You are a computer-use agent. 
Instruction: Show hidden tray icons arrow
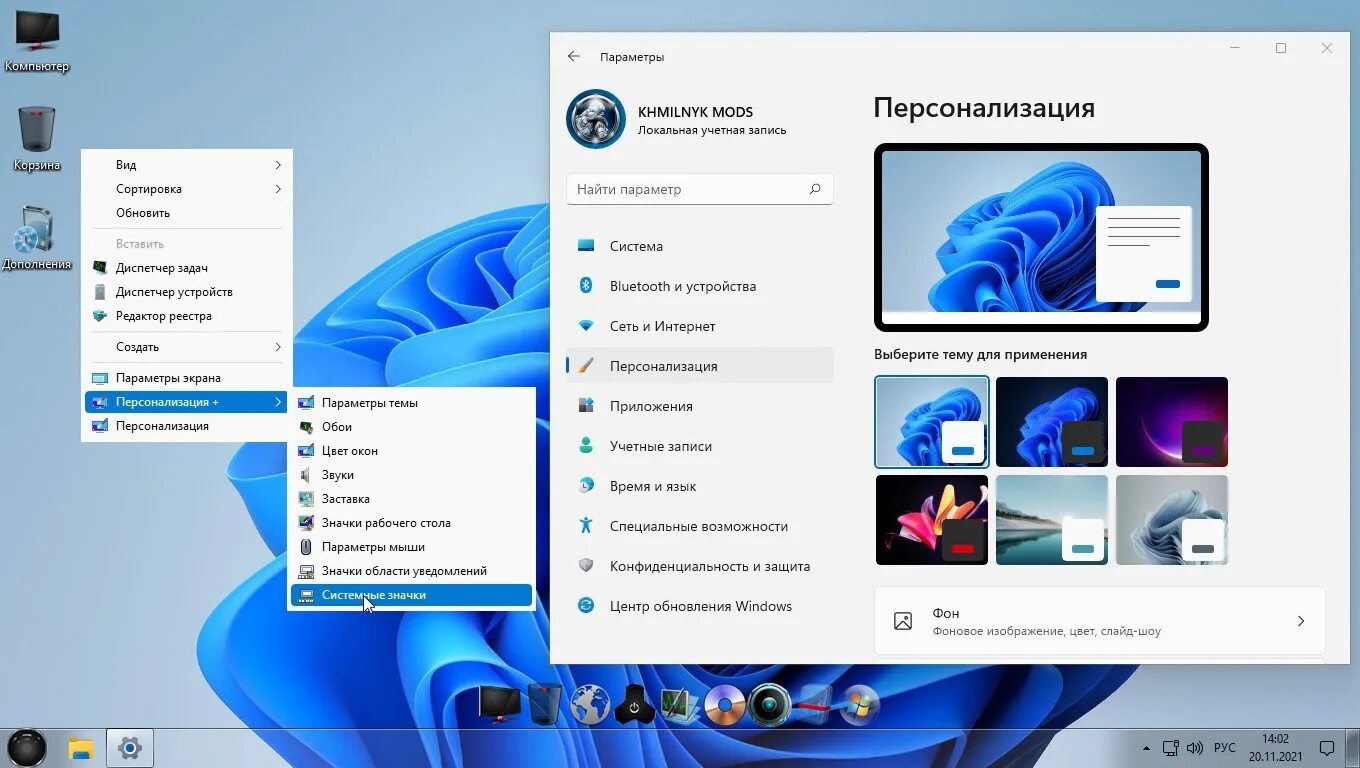[1146, 748]
